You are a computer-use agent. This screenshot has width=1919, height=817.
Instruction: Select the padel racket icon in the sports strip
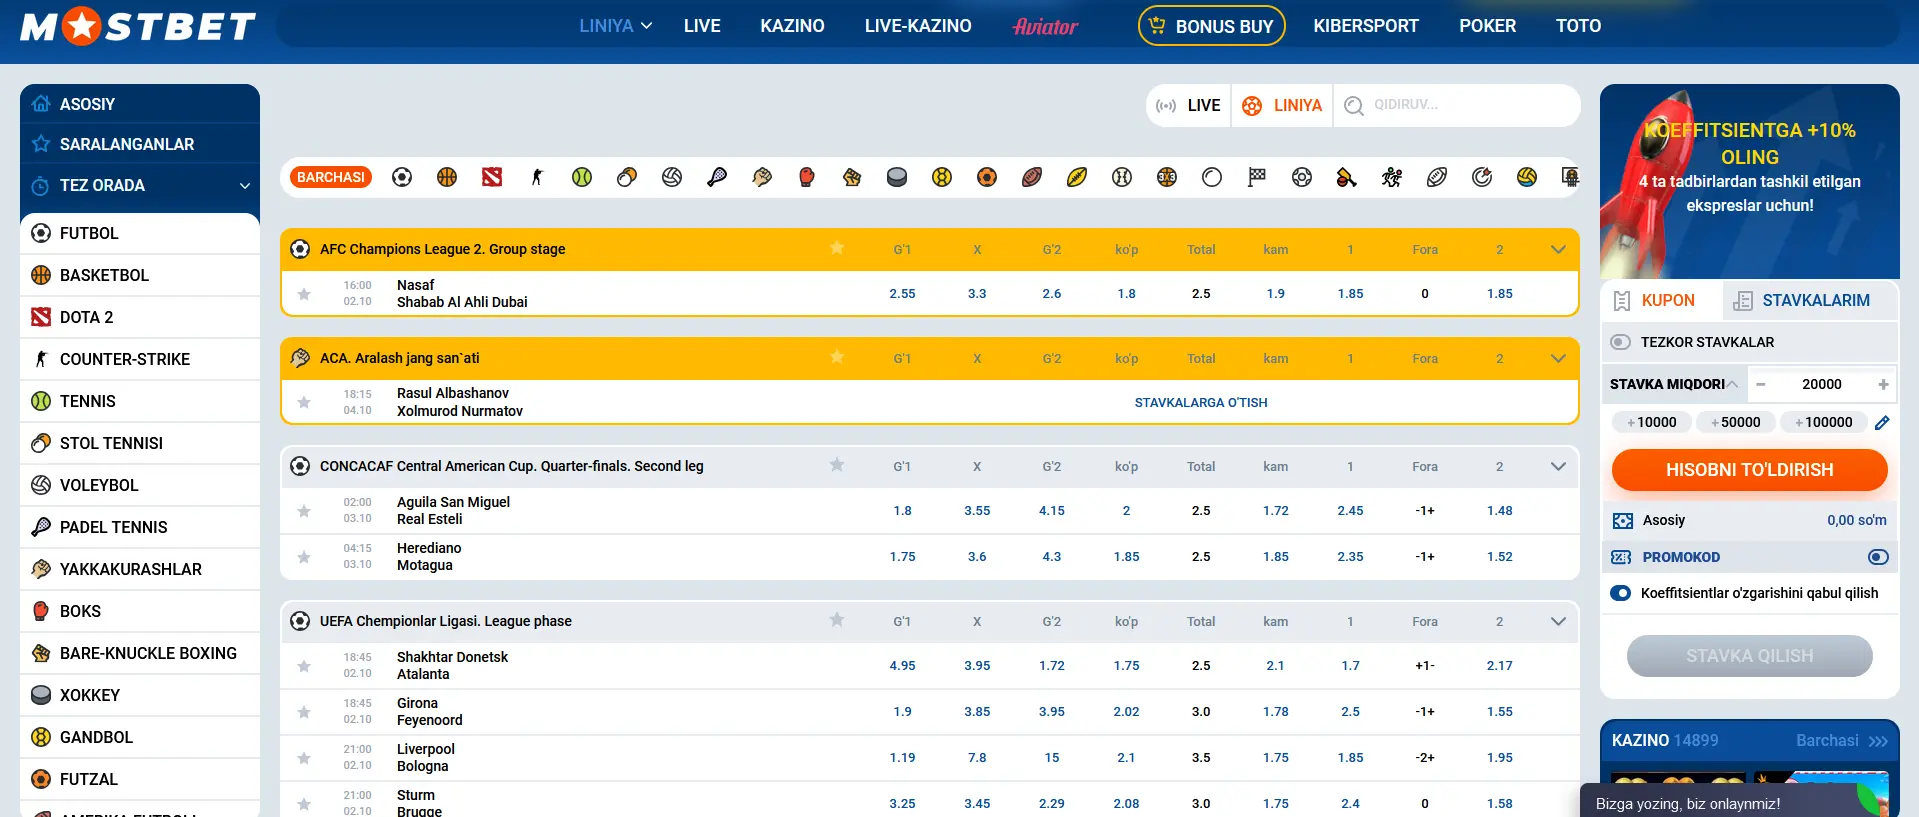tap(717, 177)
